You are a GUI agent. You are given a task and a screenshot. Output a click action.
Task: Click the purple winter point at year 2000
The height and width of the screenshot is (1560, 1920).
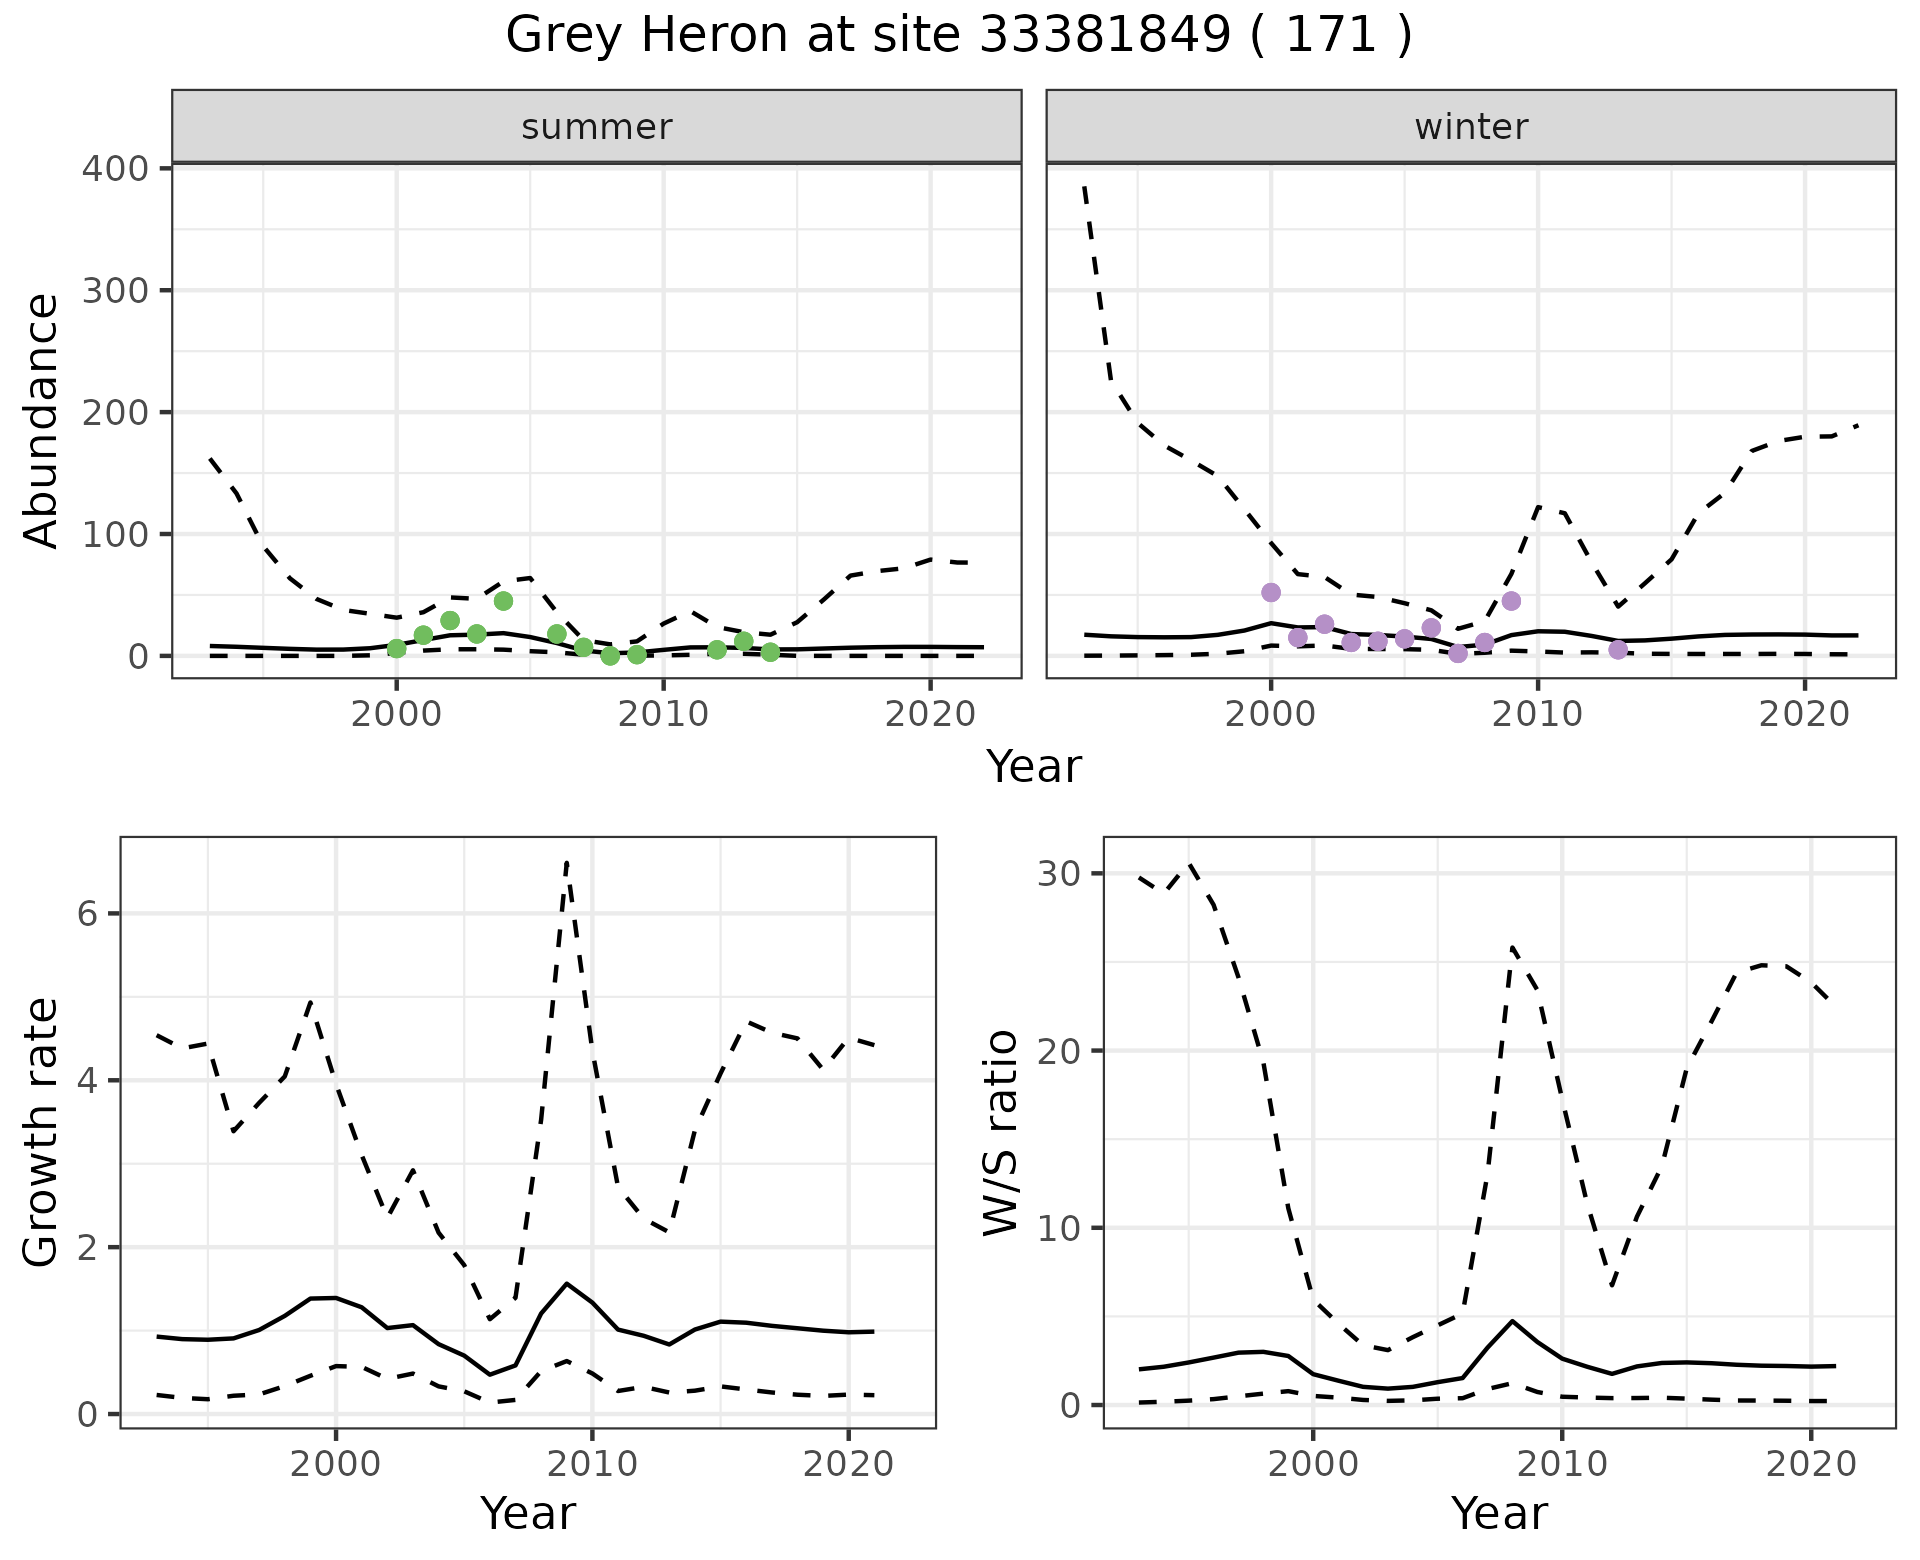(x=1271, y=592)
